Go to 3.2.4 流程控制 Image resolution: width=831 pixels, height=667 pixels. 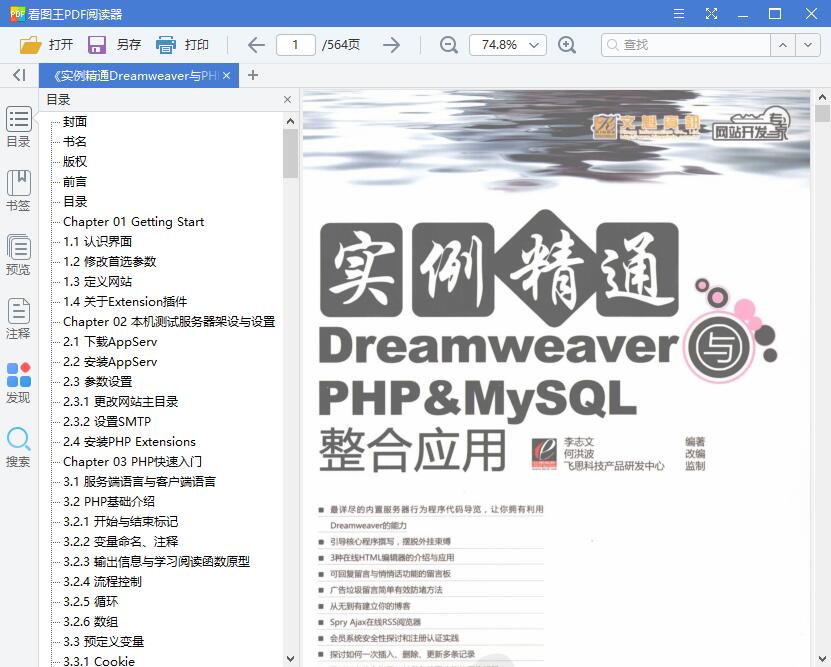[x=102, y=582]
